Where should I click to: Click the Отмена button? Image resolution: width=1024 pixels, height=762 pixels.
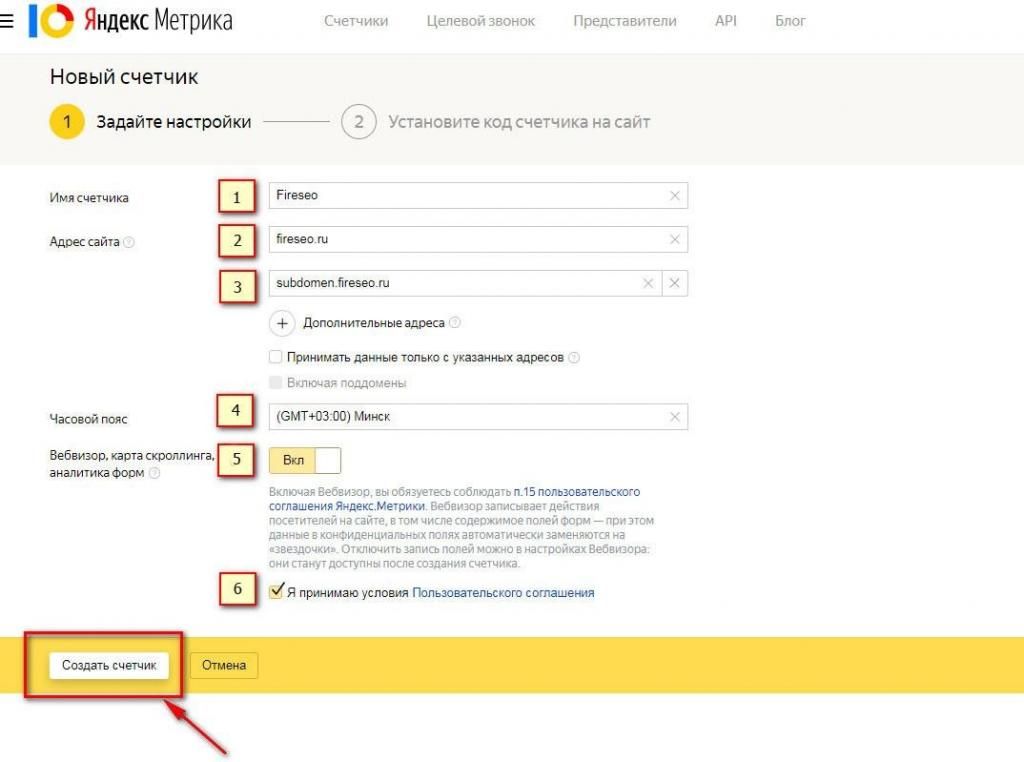pyautogui.click(x=224, y=665)
